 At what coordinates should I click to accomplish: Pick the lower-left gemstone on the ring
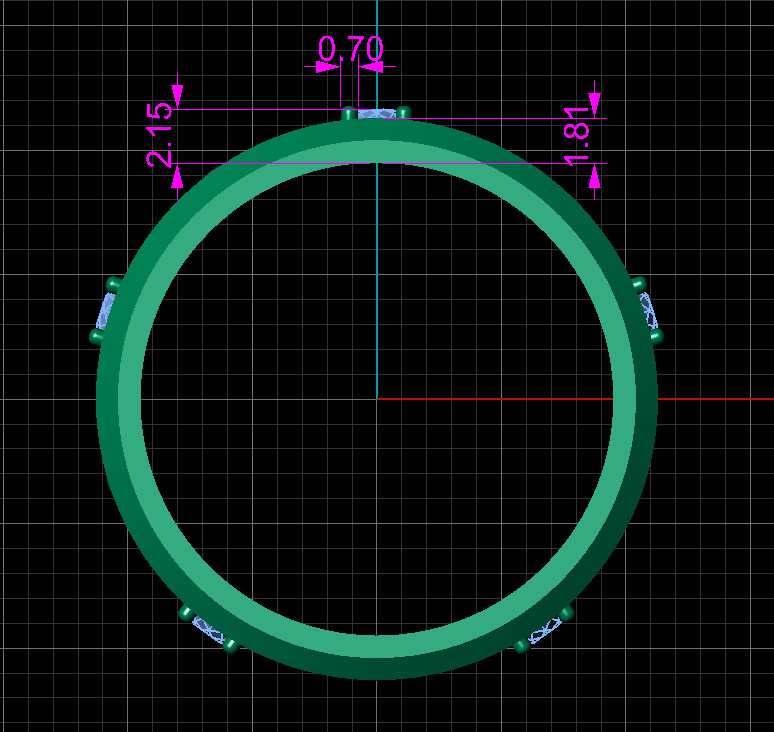point(208,630)
